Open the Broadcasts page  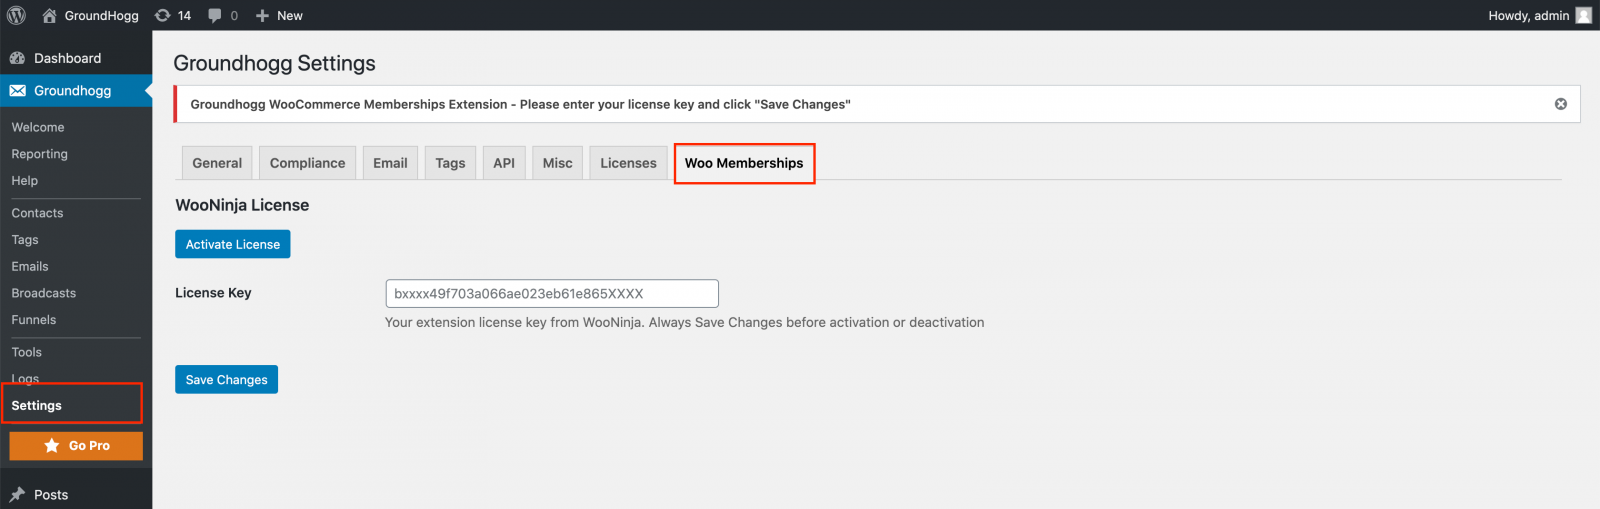click(x=44, y=293)
